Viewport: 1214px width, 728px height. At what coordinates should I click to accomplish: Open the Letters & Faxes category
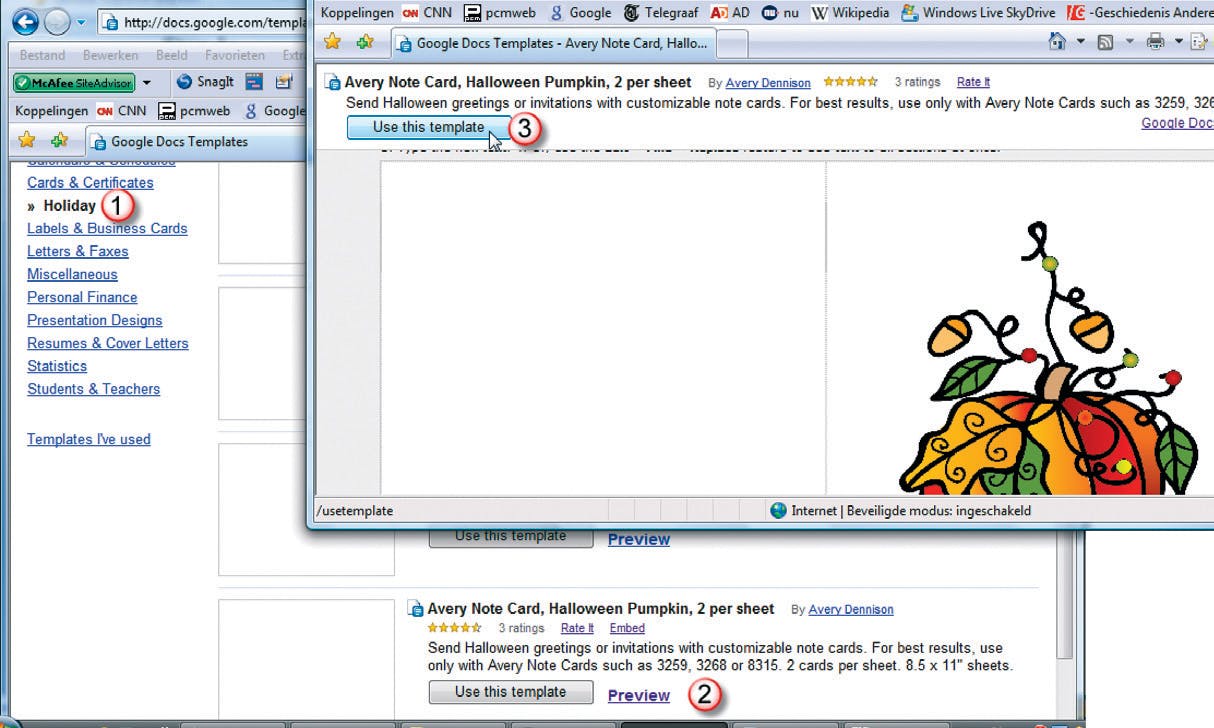(x=78, y=251)
